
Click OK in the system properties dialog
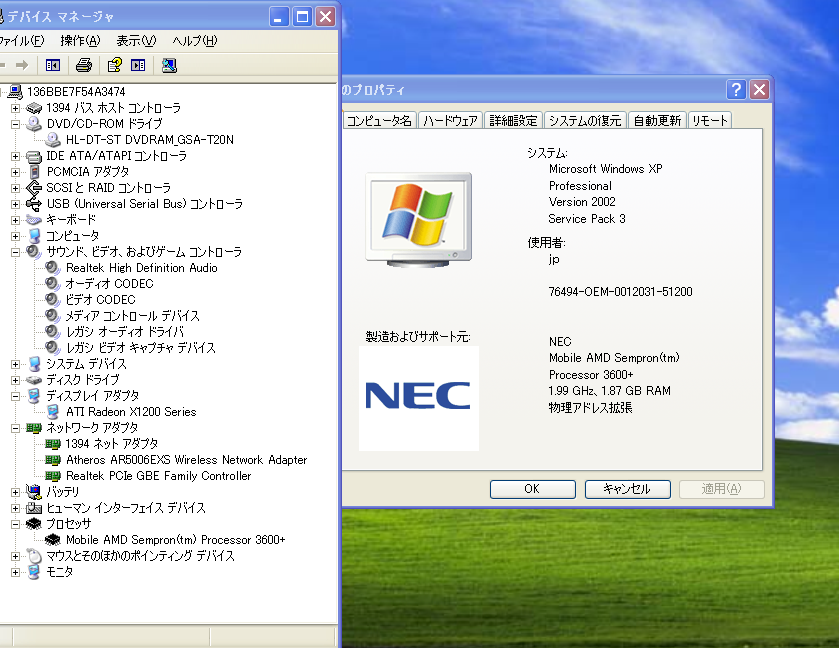pos(532,489)
